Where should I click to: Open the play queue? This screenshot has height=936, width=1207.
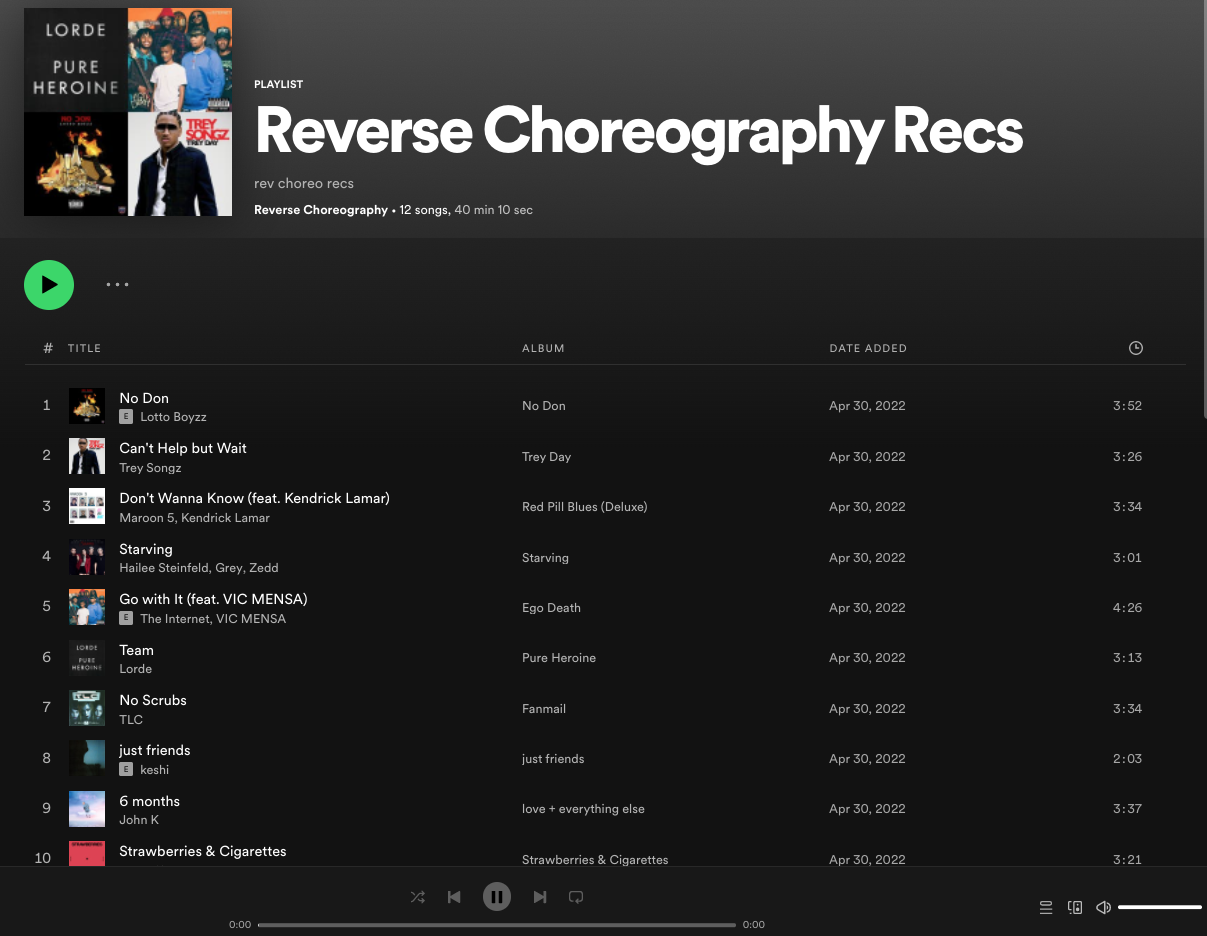point(1046,907)
